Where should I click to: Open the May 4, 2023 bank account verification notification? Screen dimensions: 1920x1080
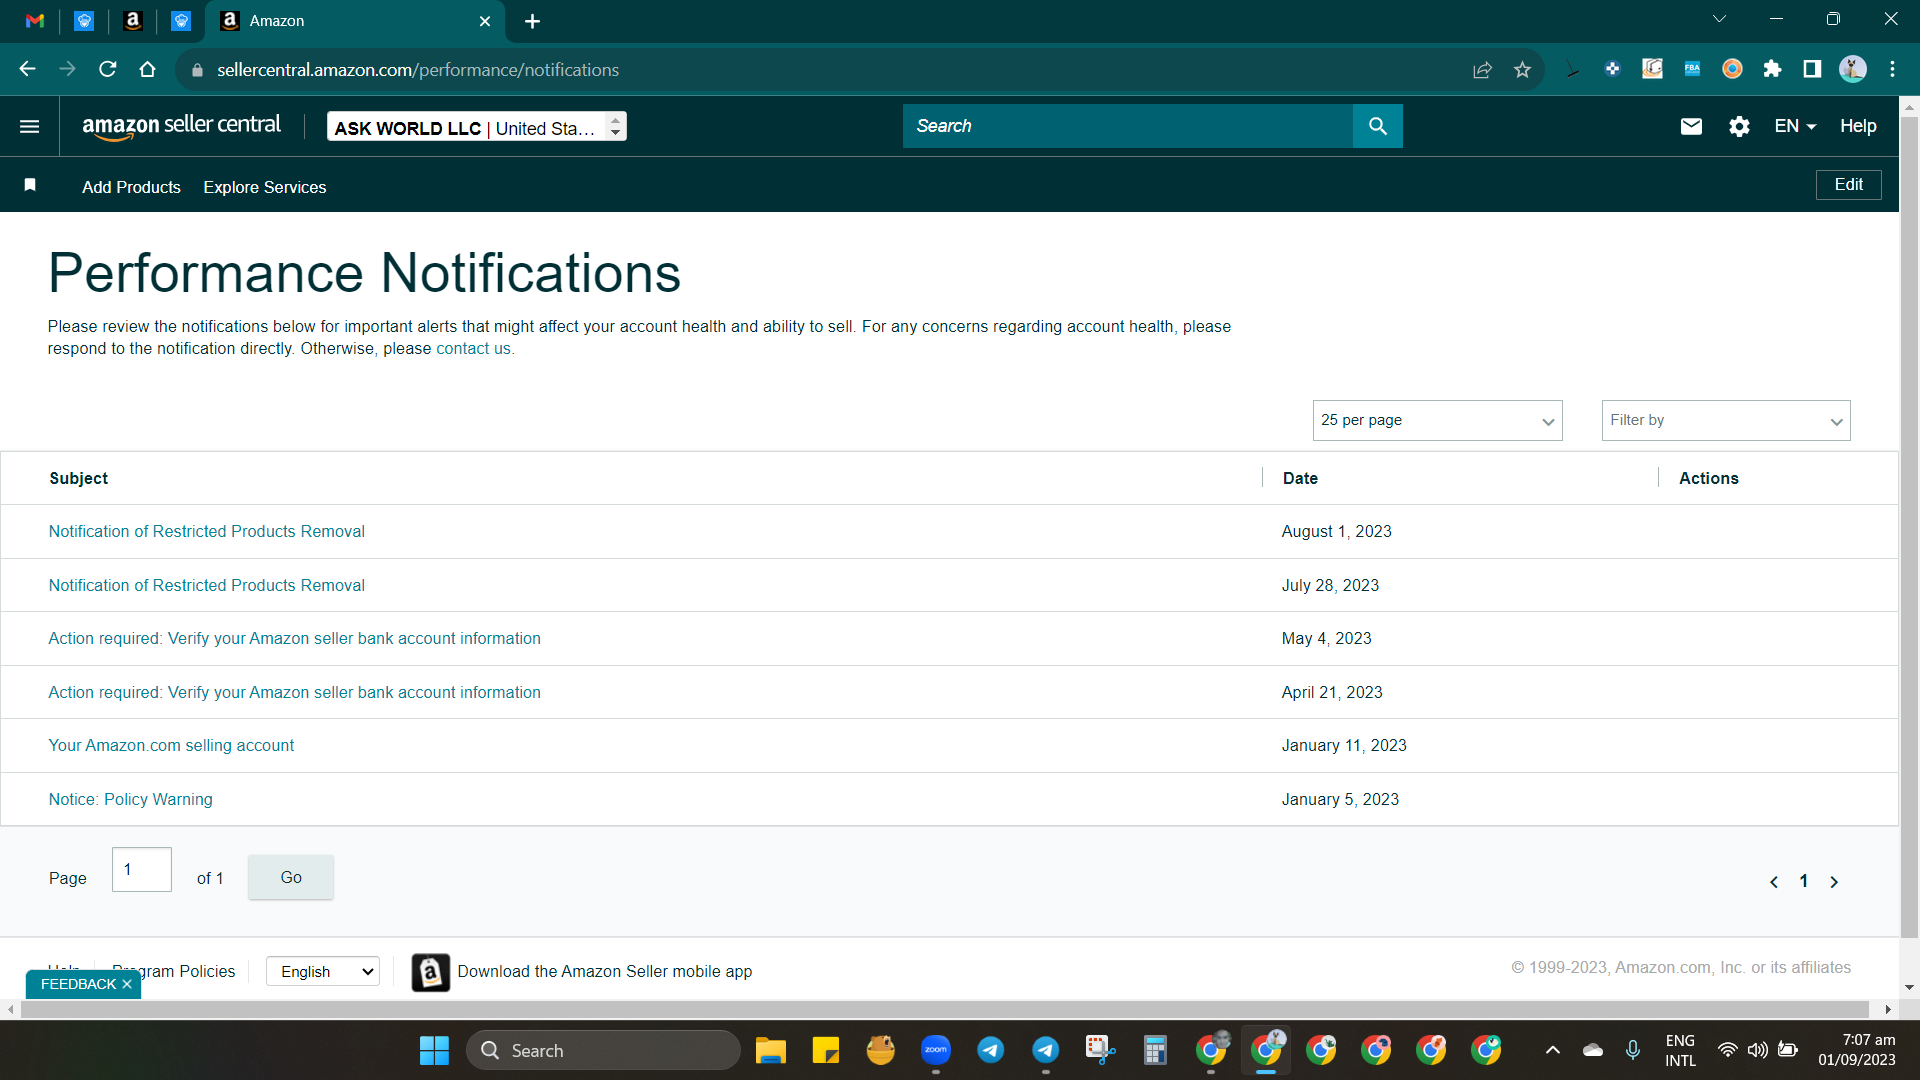(294, 639)
